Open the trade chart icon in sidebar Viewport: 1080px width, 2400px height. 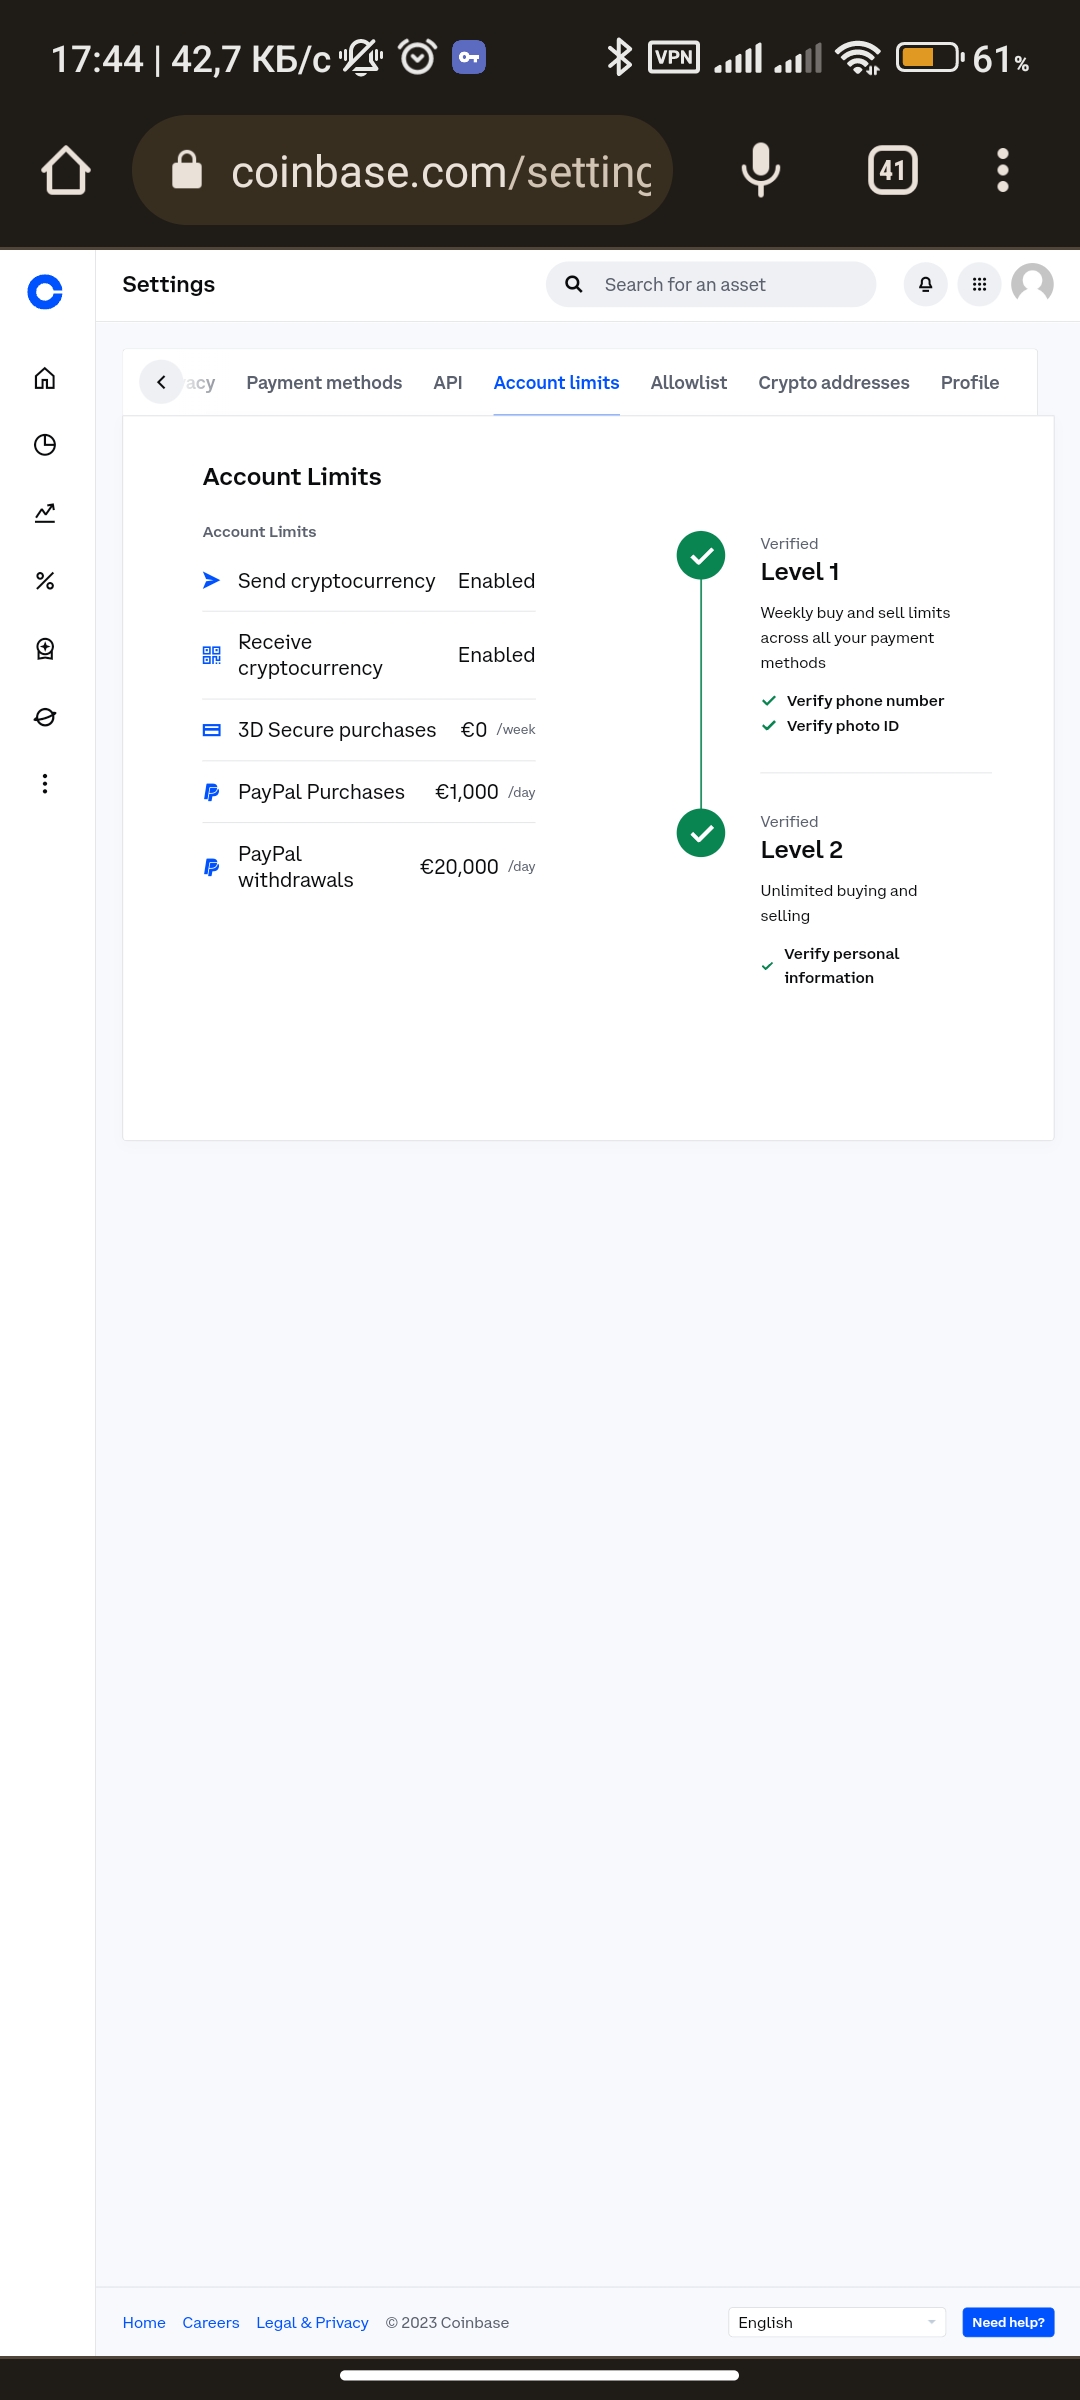coord(45,513)
